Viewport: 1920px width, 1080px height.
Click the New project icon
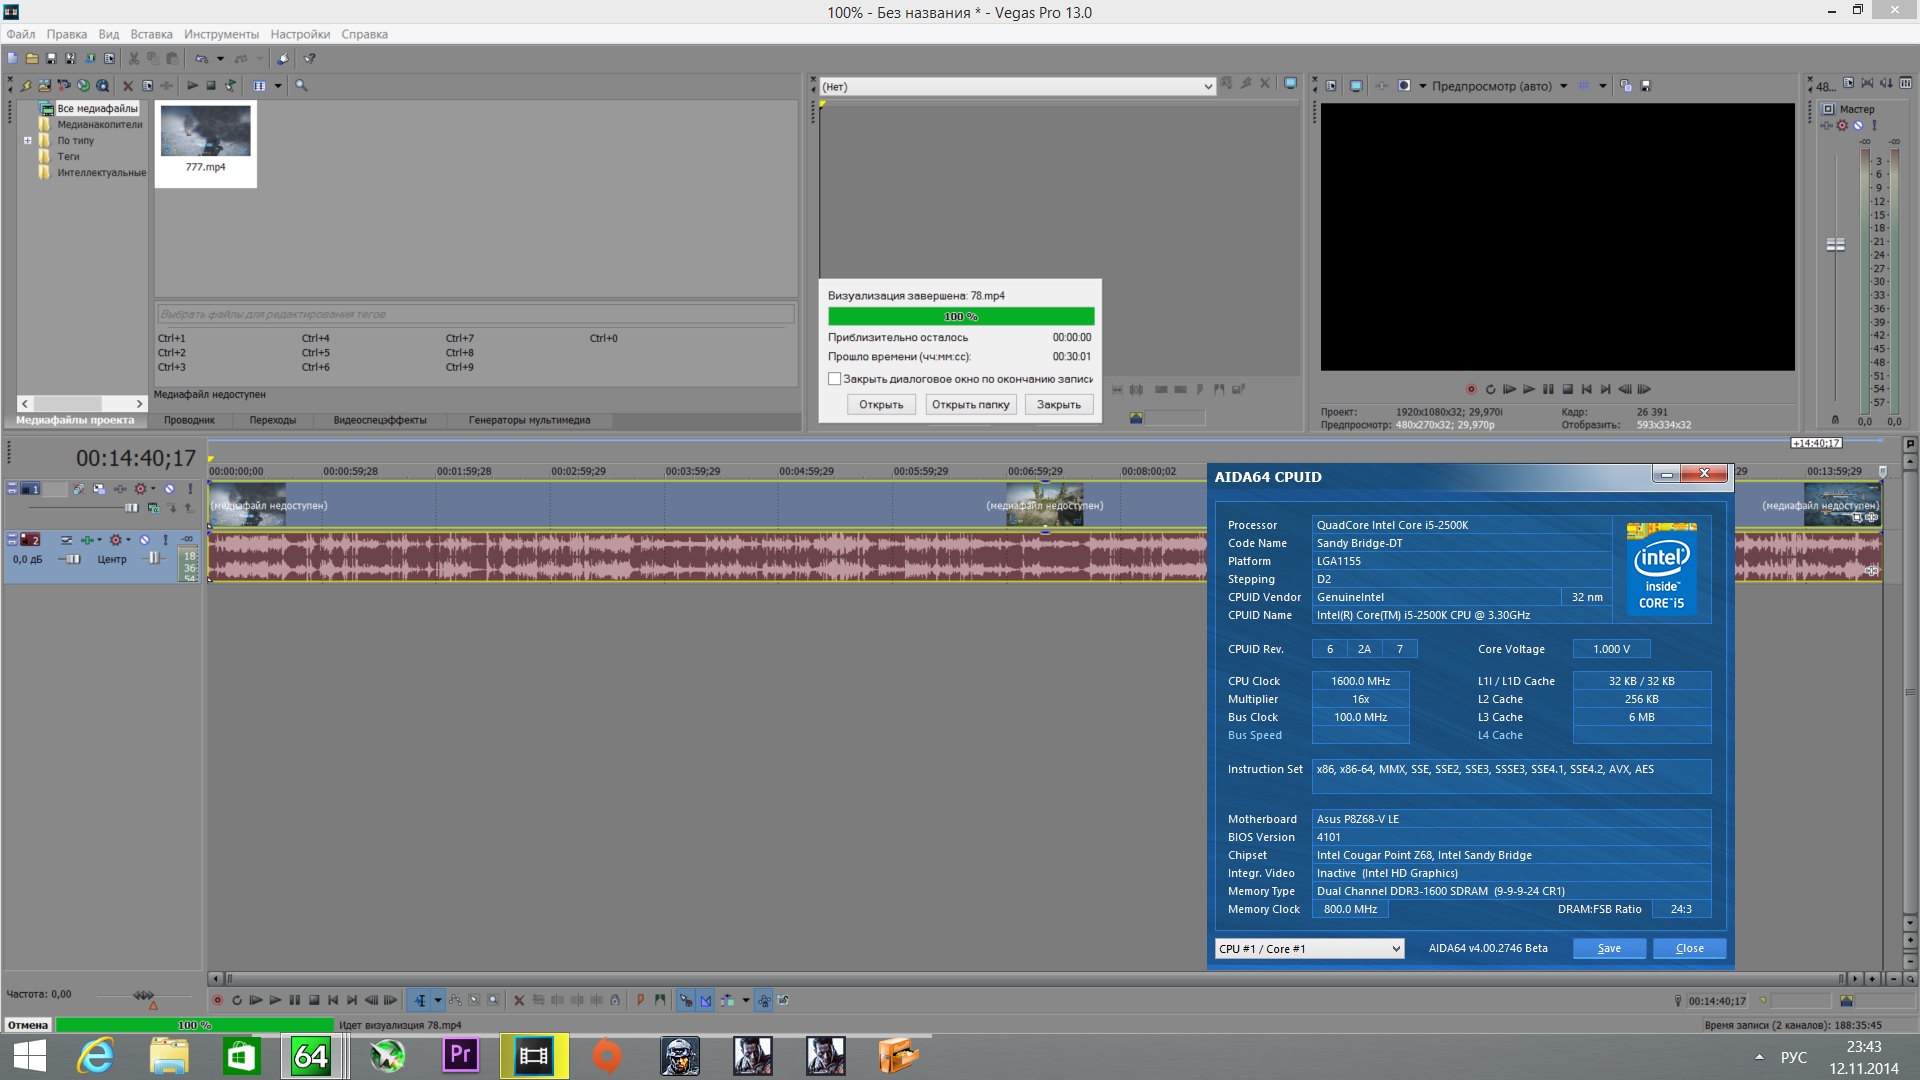(x=12, y=59)
